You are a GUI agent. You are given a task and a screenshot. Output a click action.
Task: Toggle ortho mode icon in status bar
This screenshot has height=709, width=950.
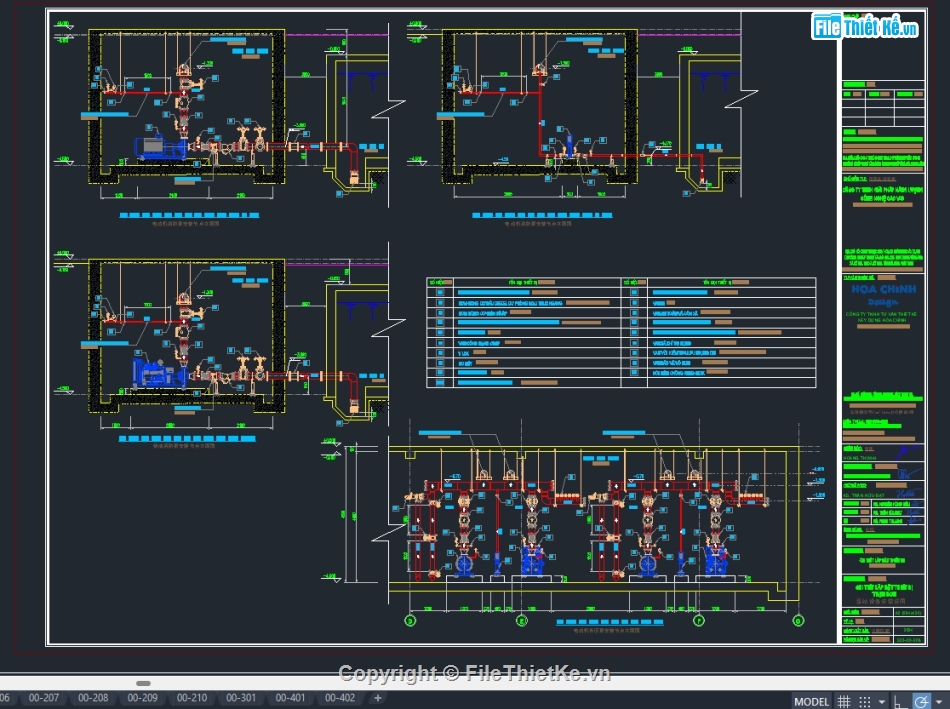[900, 701]
